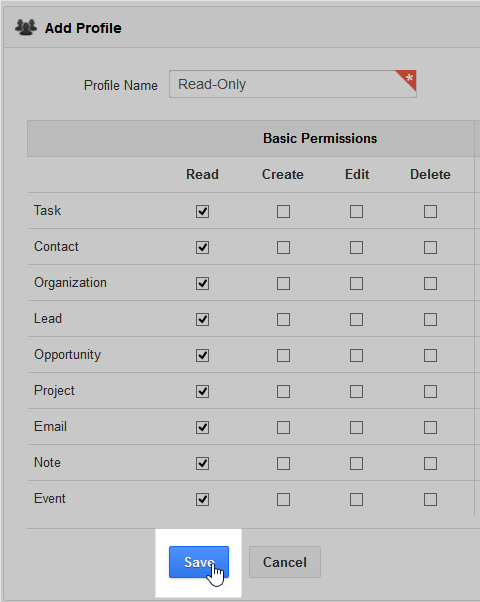
Task: Enable Create permission for Task
Action: 283,211
